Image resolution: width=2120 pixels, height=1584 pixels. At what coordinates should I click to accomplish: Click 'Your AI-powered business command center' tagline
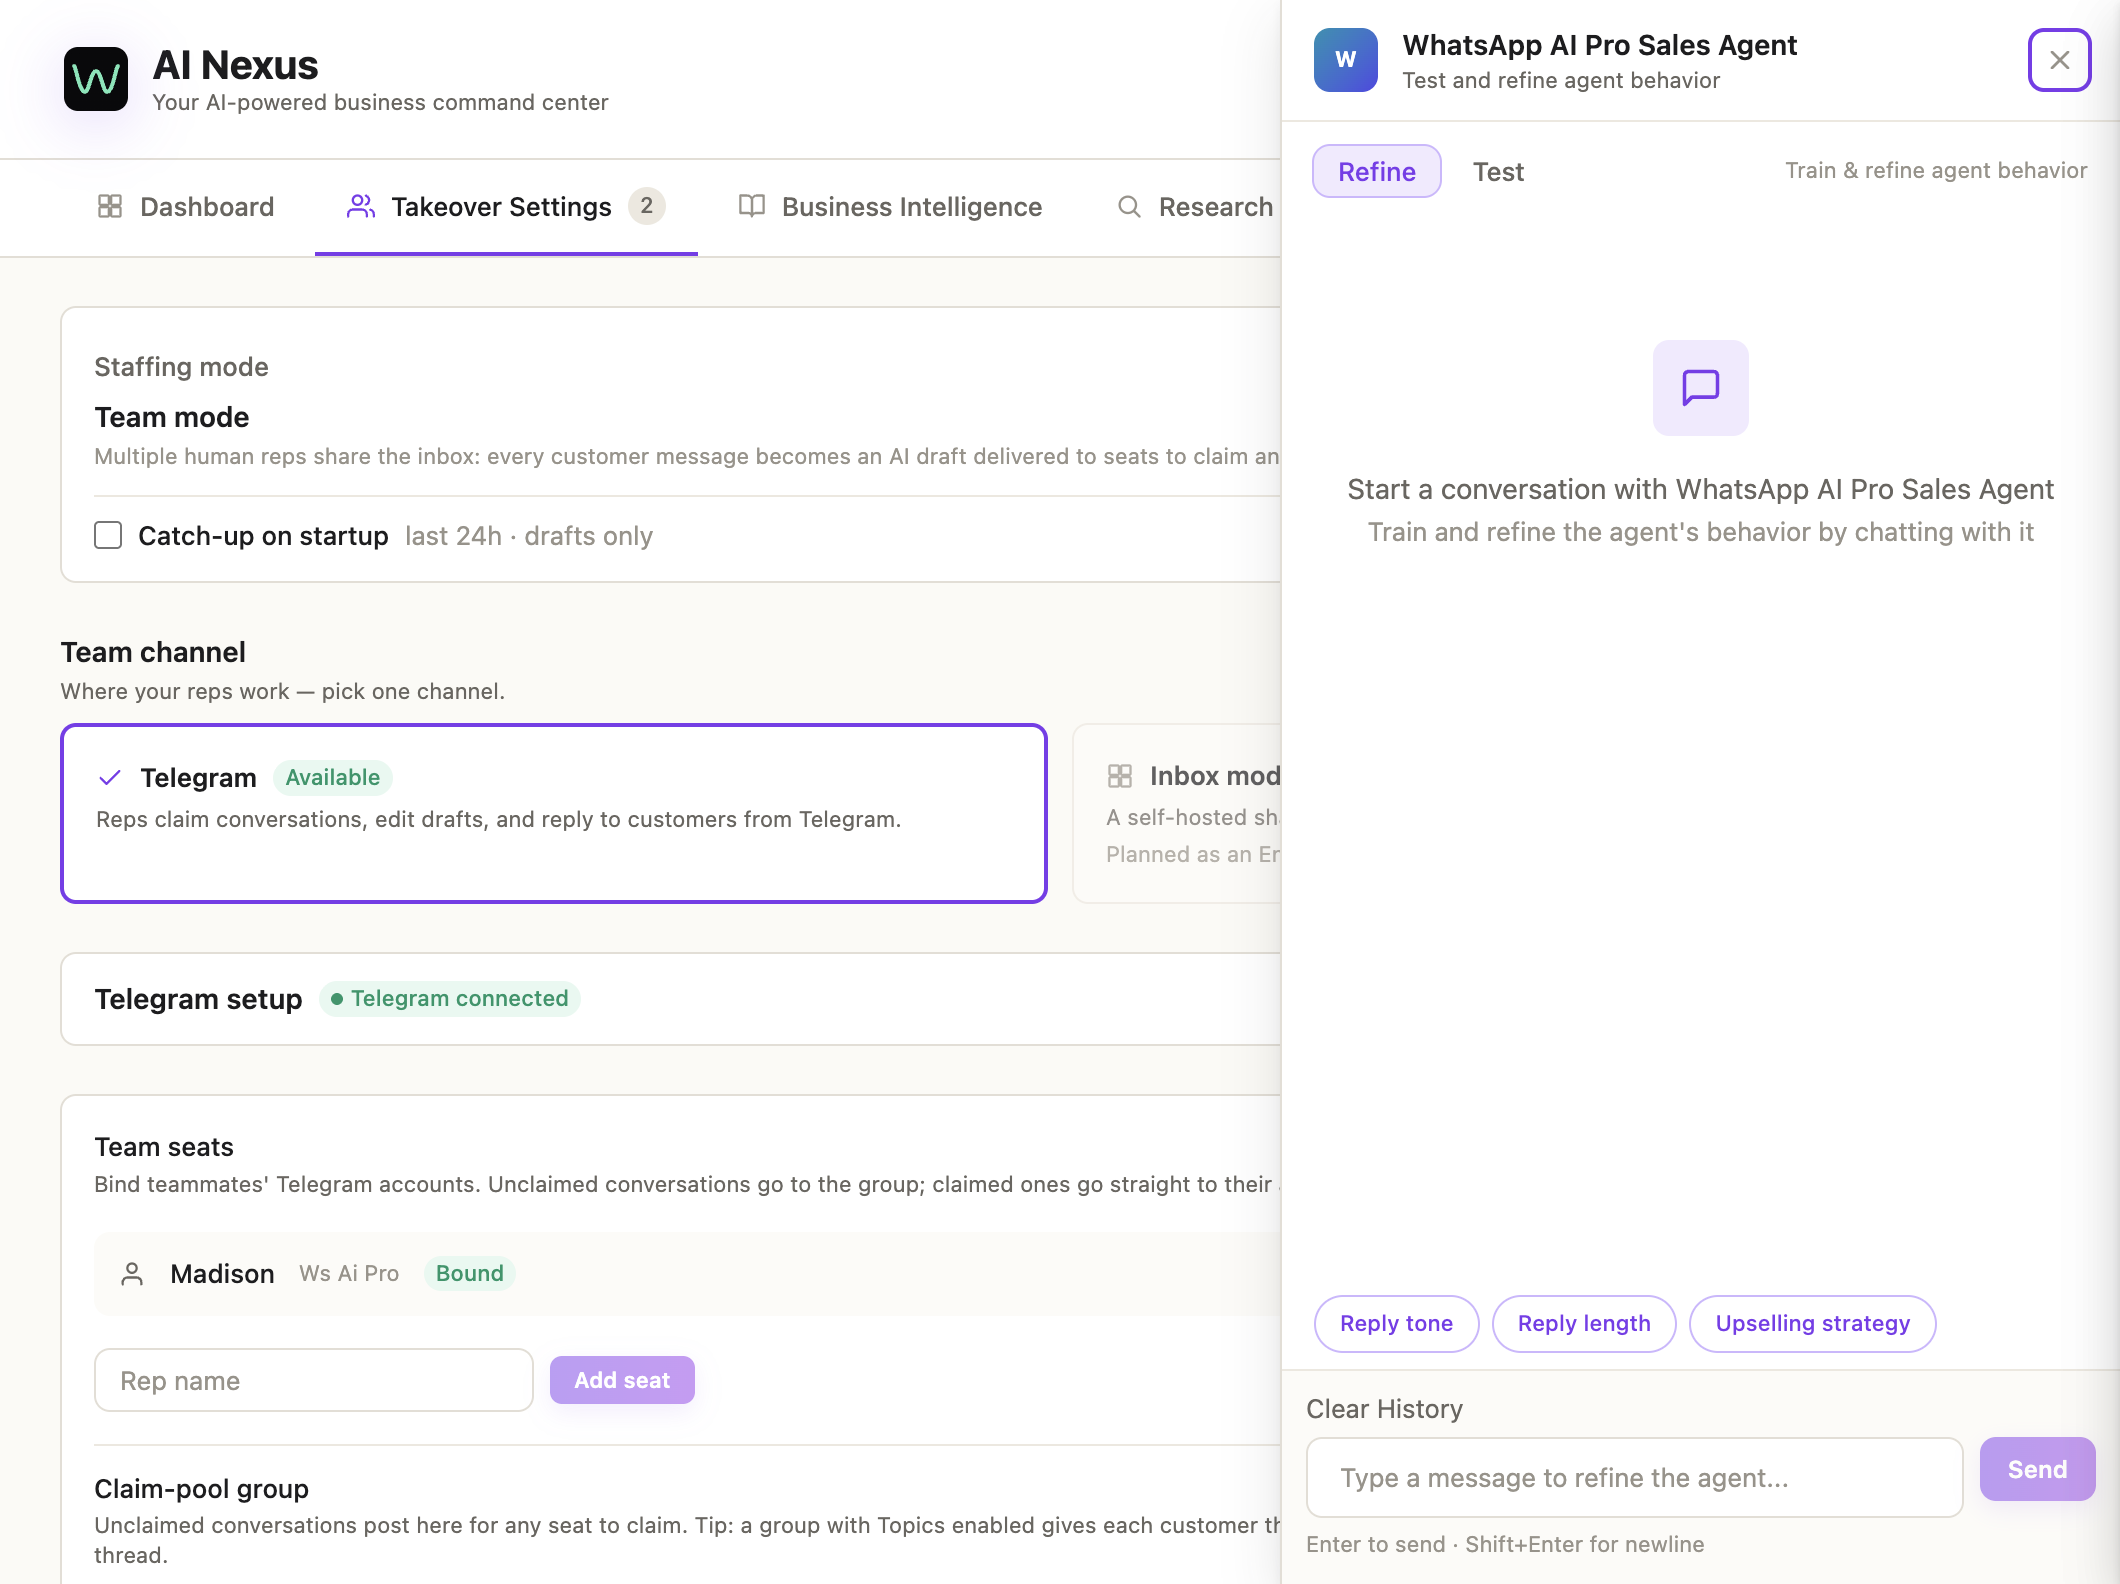tap(380, 102)
